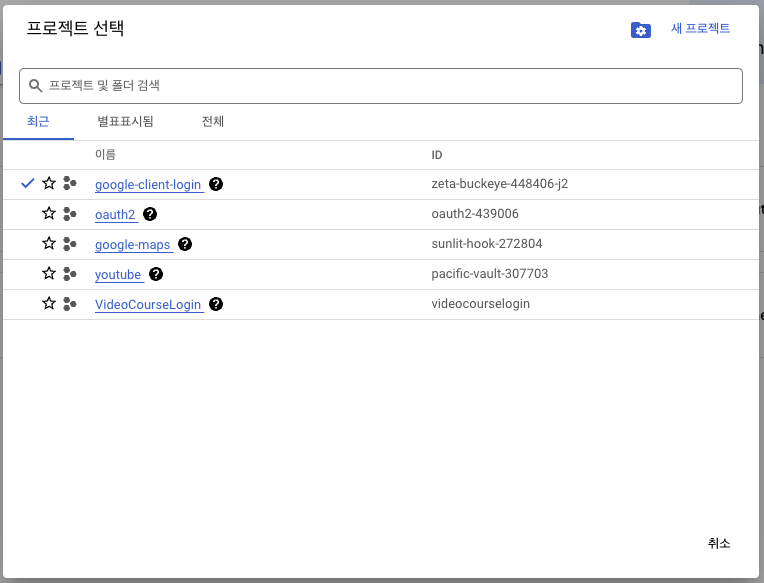Star the oauth2 project
This screenshot has height=583, width=764.
48,214
